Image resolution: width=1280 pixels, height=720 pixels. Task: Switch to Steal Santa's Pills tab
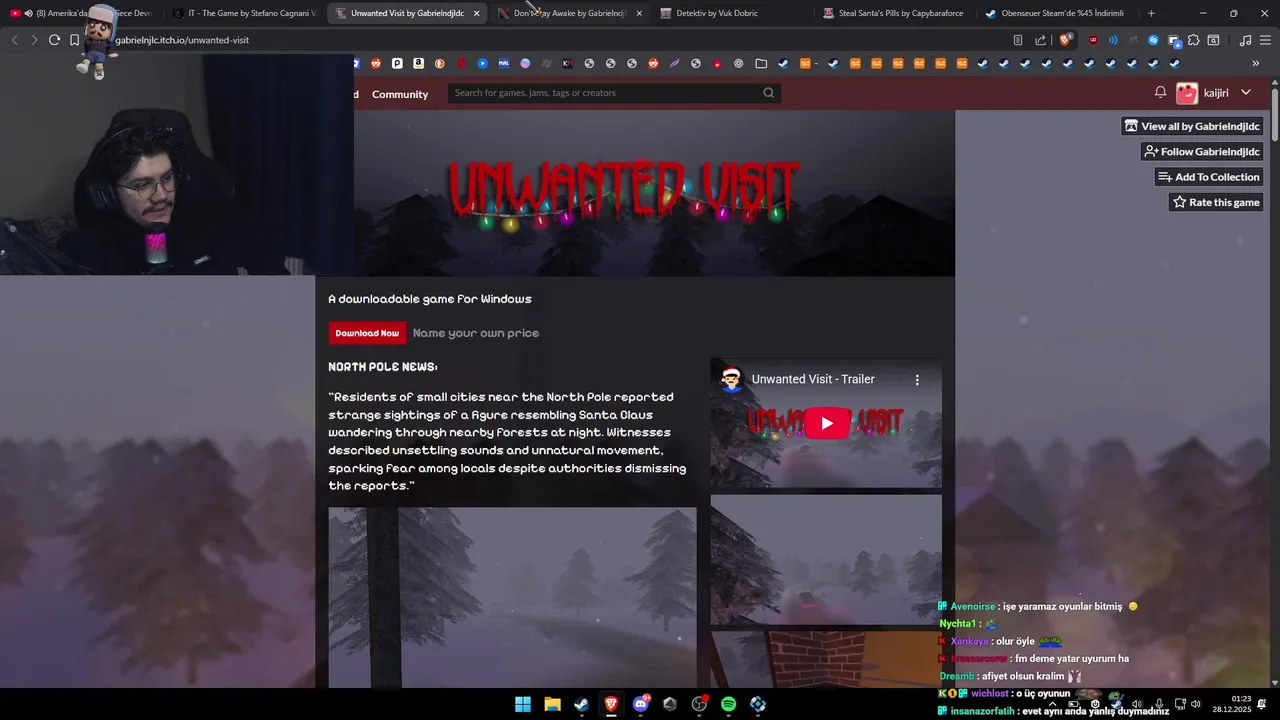click(894, 13)
